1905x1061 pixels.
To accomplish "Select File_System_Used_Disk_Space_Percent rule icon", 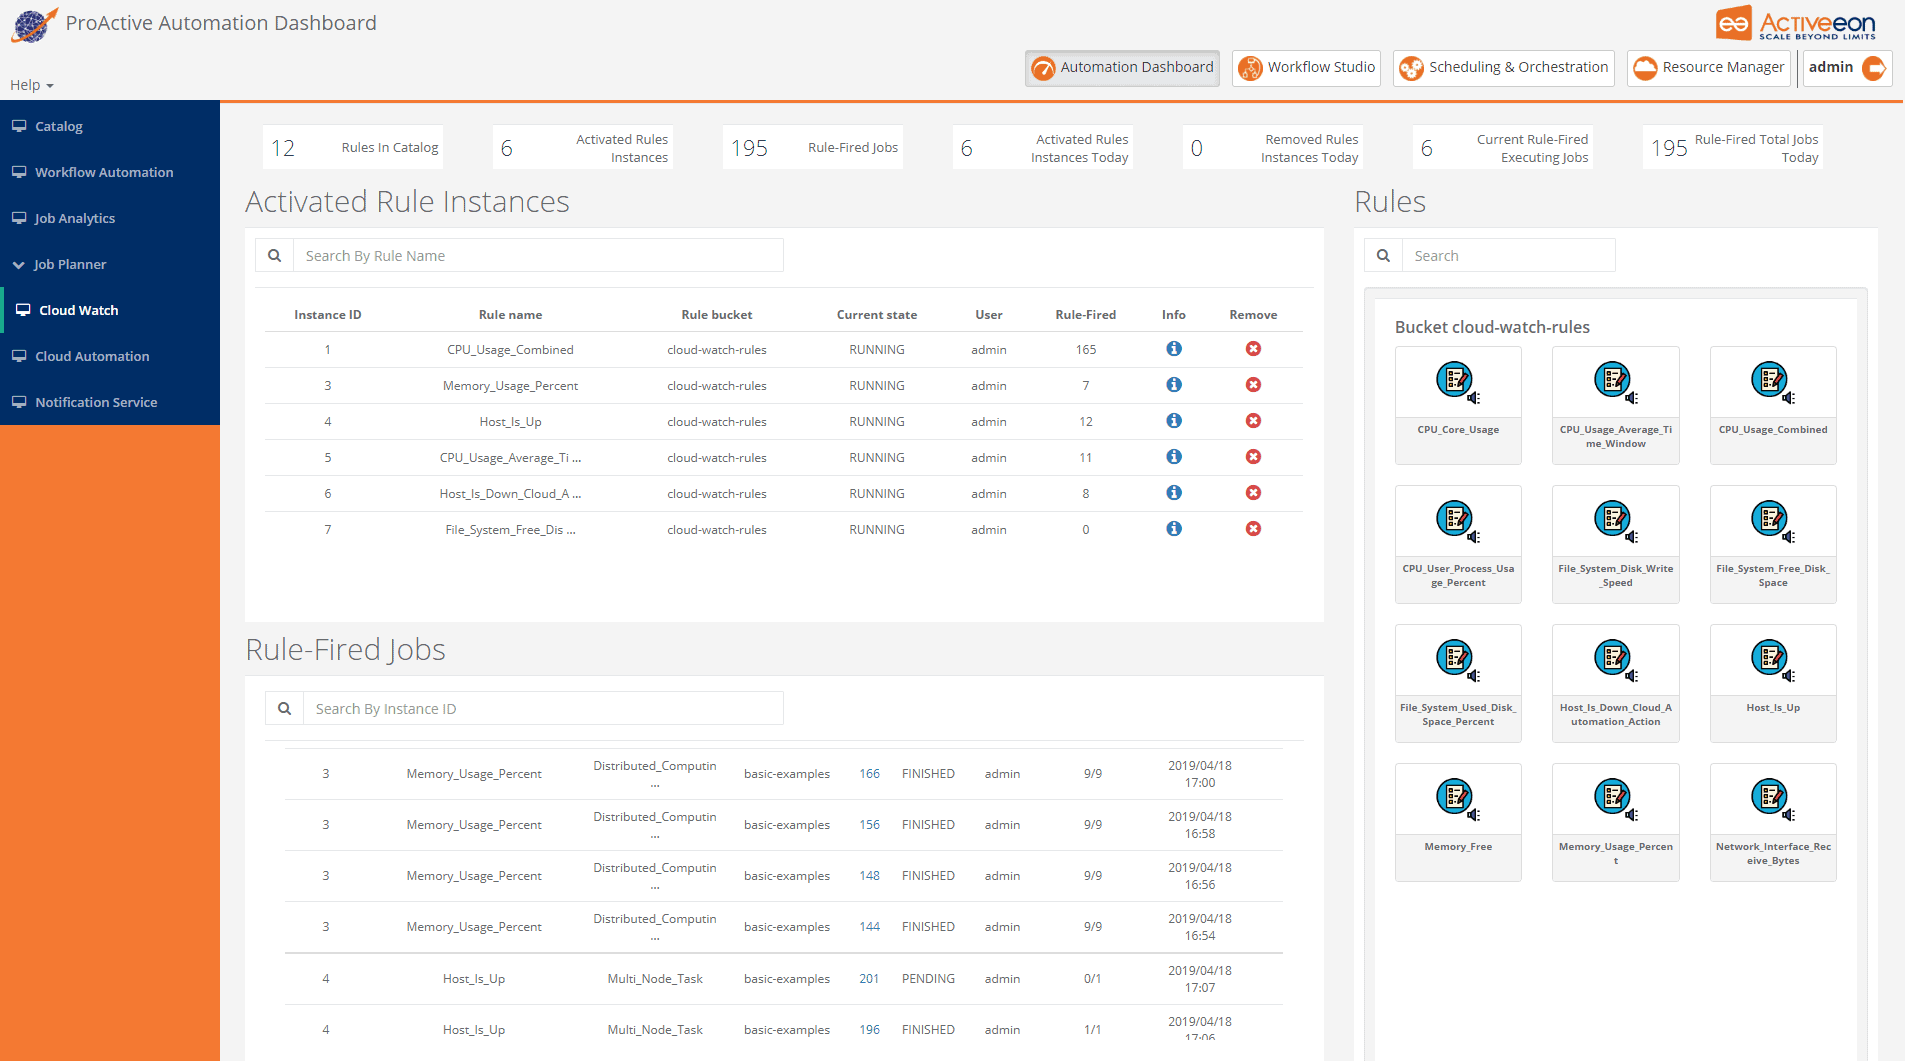I will (x=1457, y=660).
